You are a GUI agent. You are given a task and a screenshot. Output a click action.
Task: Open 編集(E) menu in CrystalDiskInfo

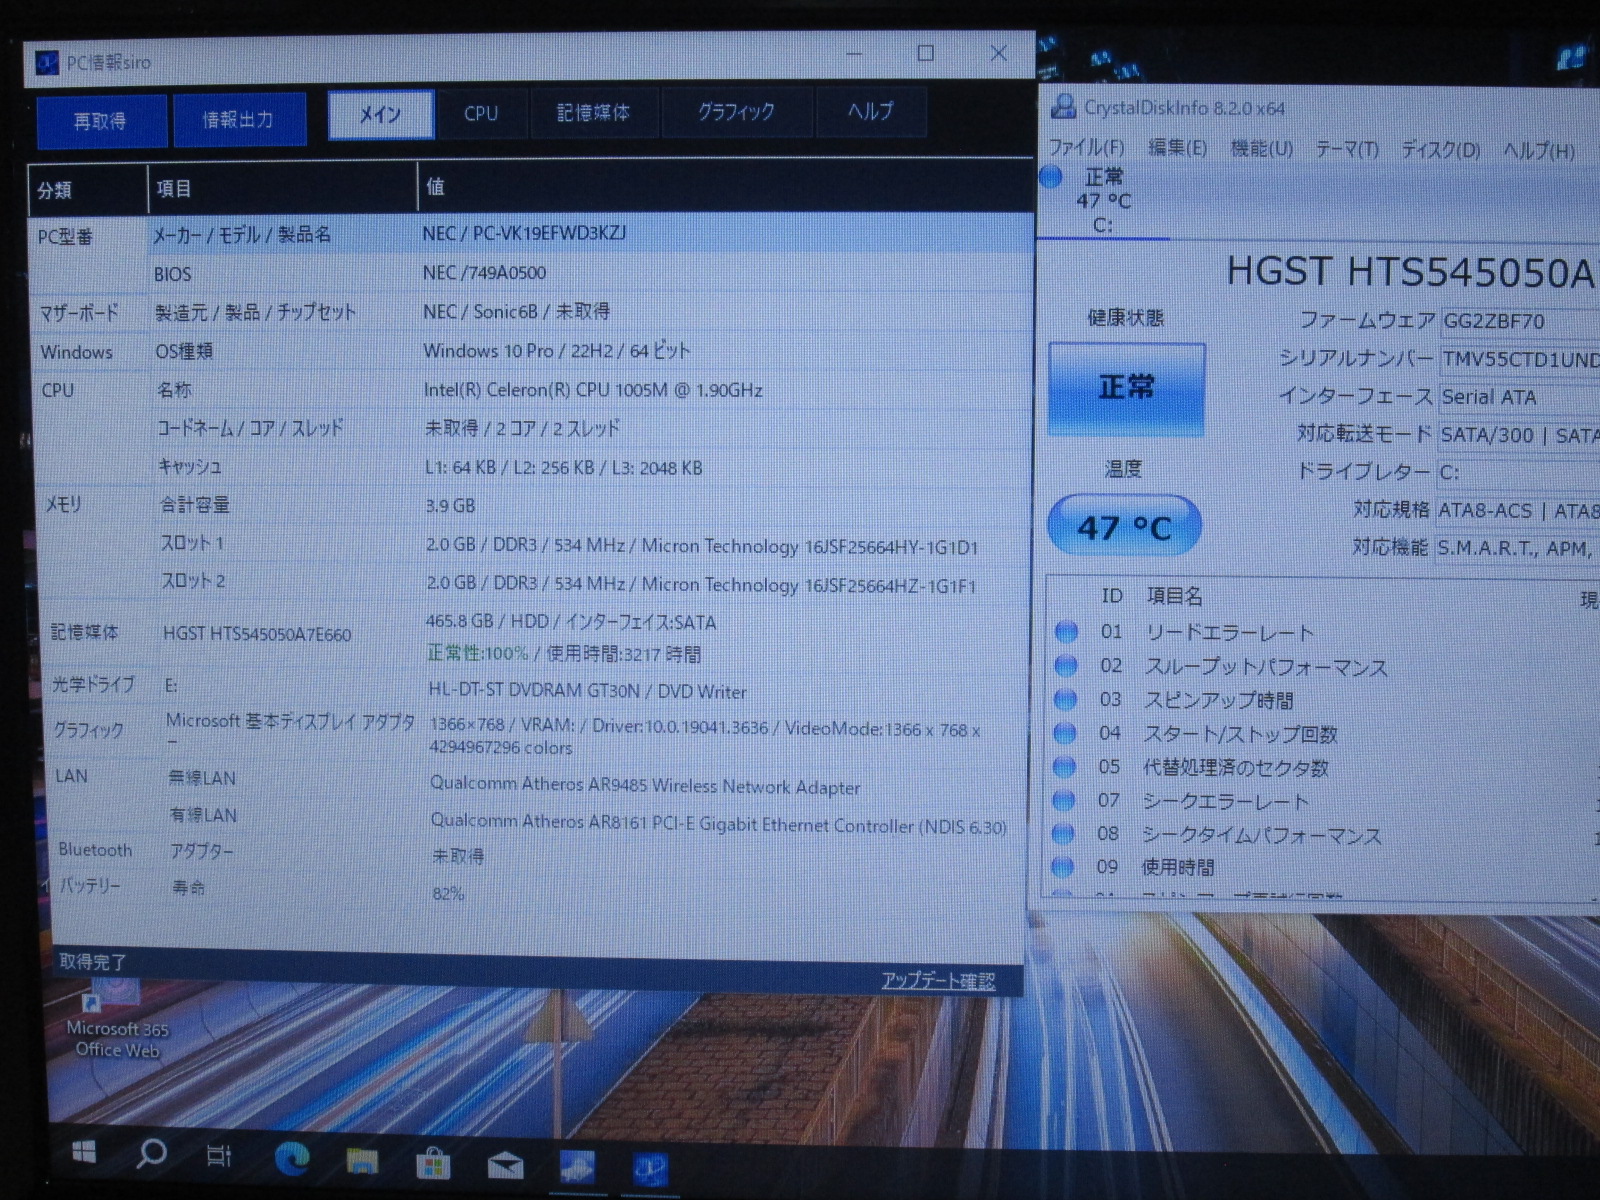pos(1177,148)
